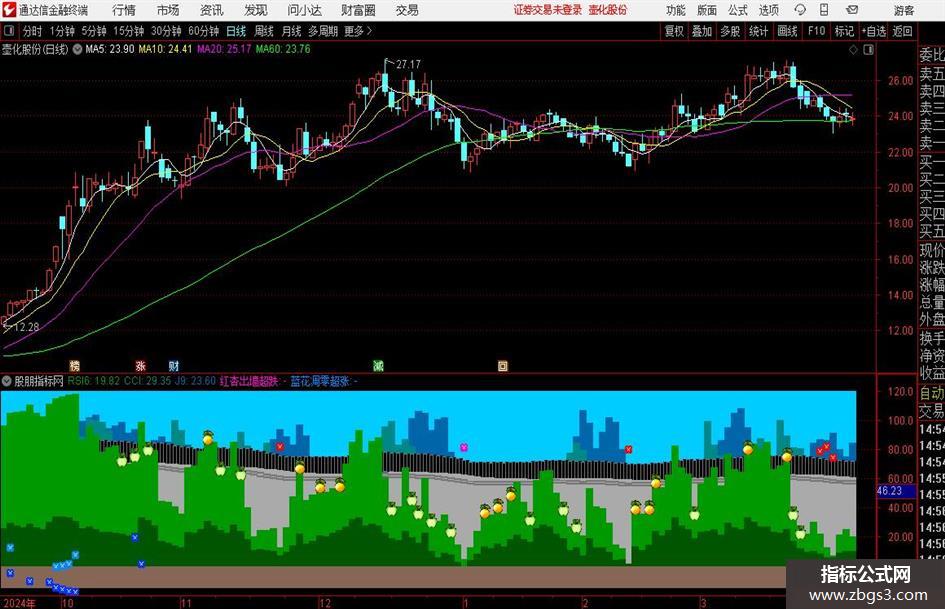Open the 资讯 menu
The image size is (945, 609).
point(212,10)
